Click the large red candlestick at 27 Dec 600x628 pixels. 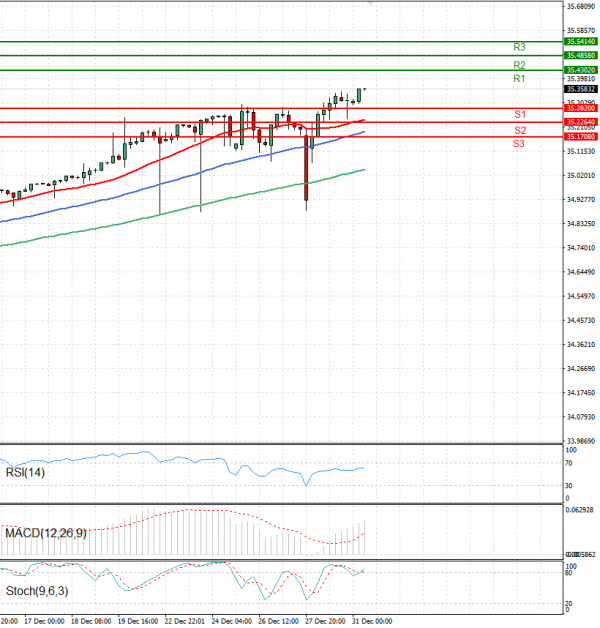[306, 168]
